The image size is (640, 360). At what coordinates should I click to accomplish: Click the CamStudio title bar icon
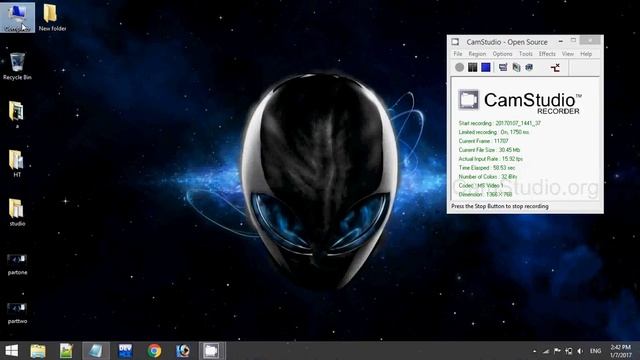point(456,42)
